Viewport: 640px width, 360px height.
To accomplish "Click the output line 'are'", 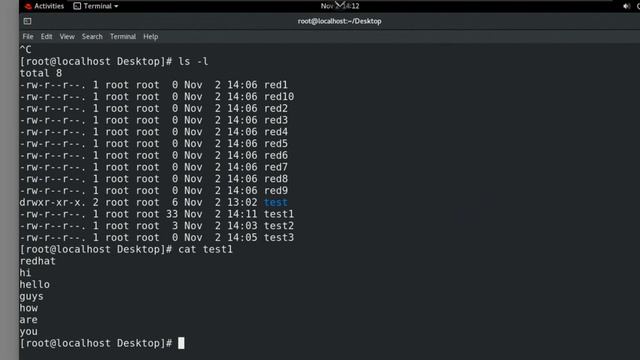I will click(29, 320).
